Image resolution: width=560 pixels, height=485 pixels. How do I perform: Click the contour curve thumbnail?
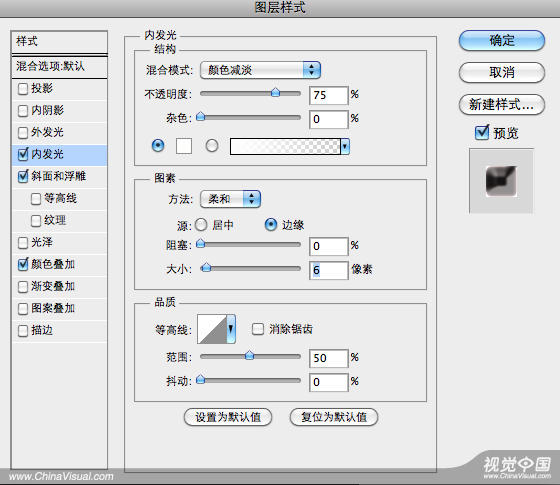pos(212,329)
